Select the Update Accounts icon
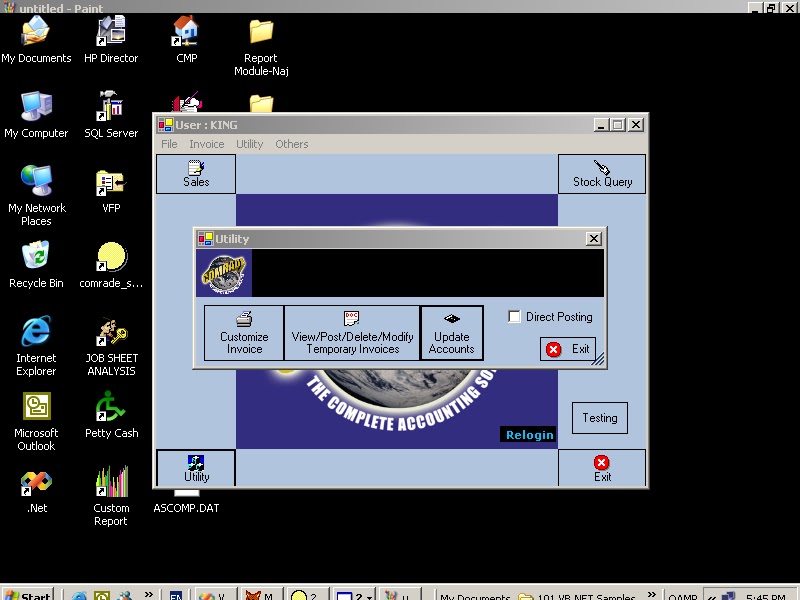This screenshot has height=600, width=800. point(451,332)
